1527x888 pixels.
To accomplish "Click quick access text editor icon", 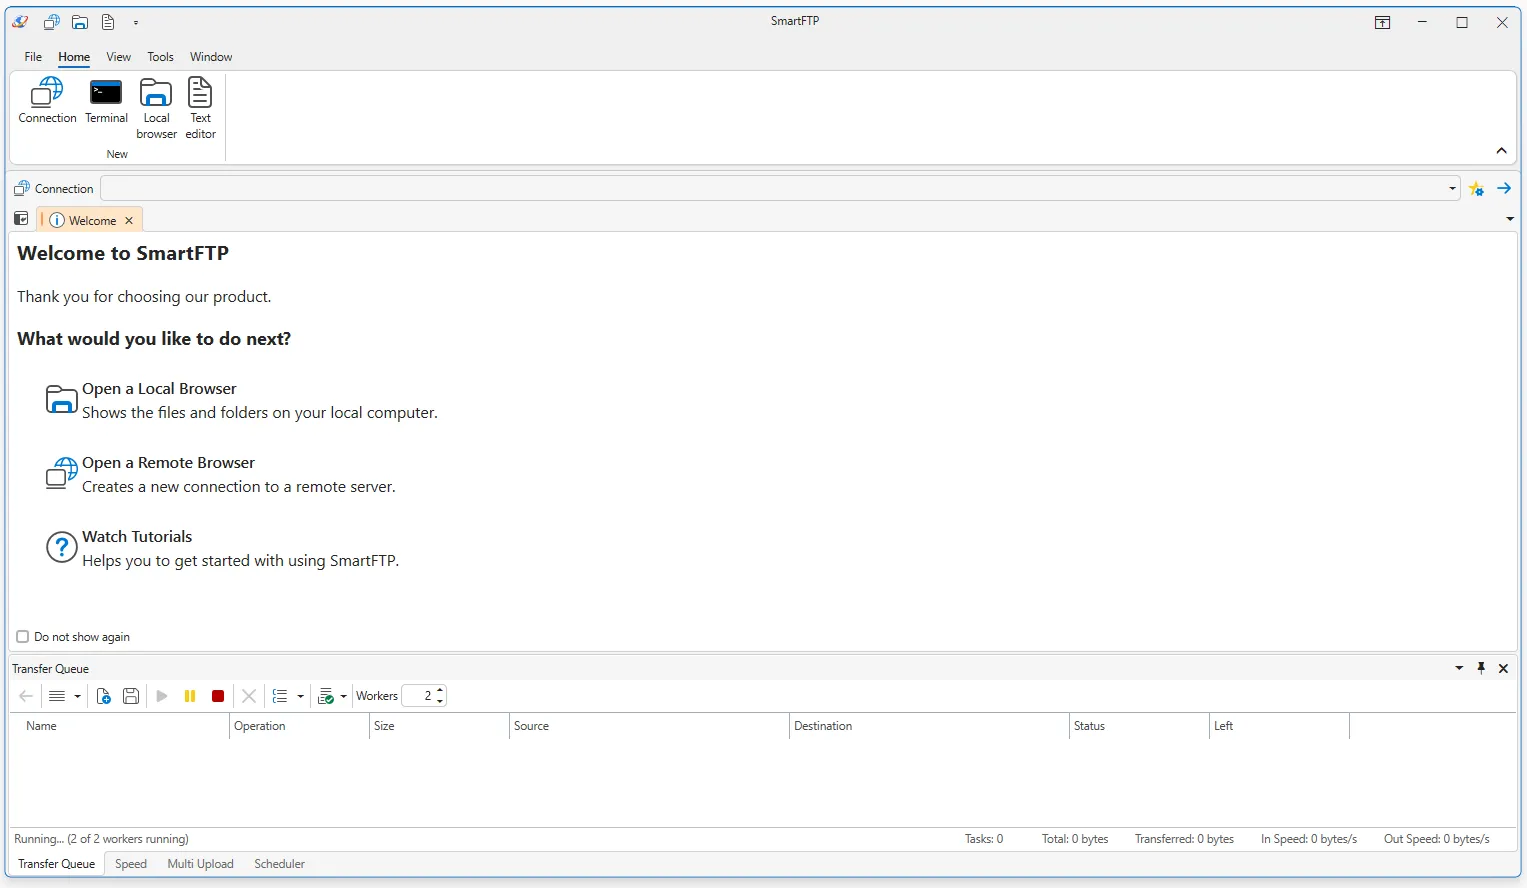I will coord(108,22).
